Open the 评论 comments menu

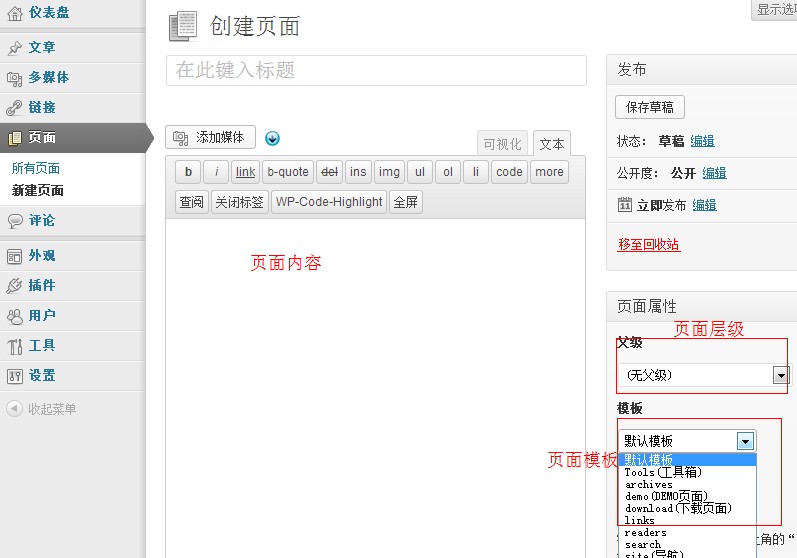[x=41, y=220]
